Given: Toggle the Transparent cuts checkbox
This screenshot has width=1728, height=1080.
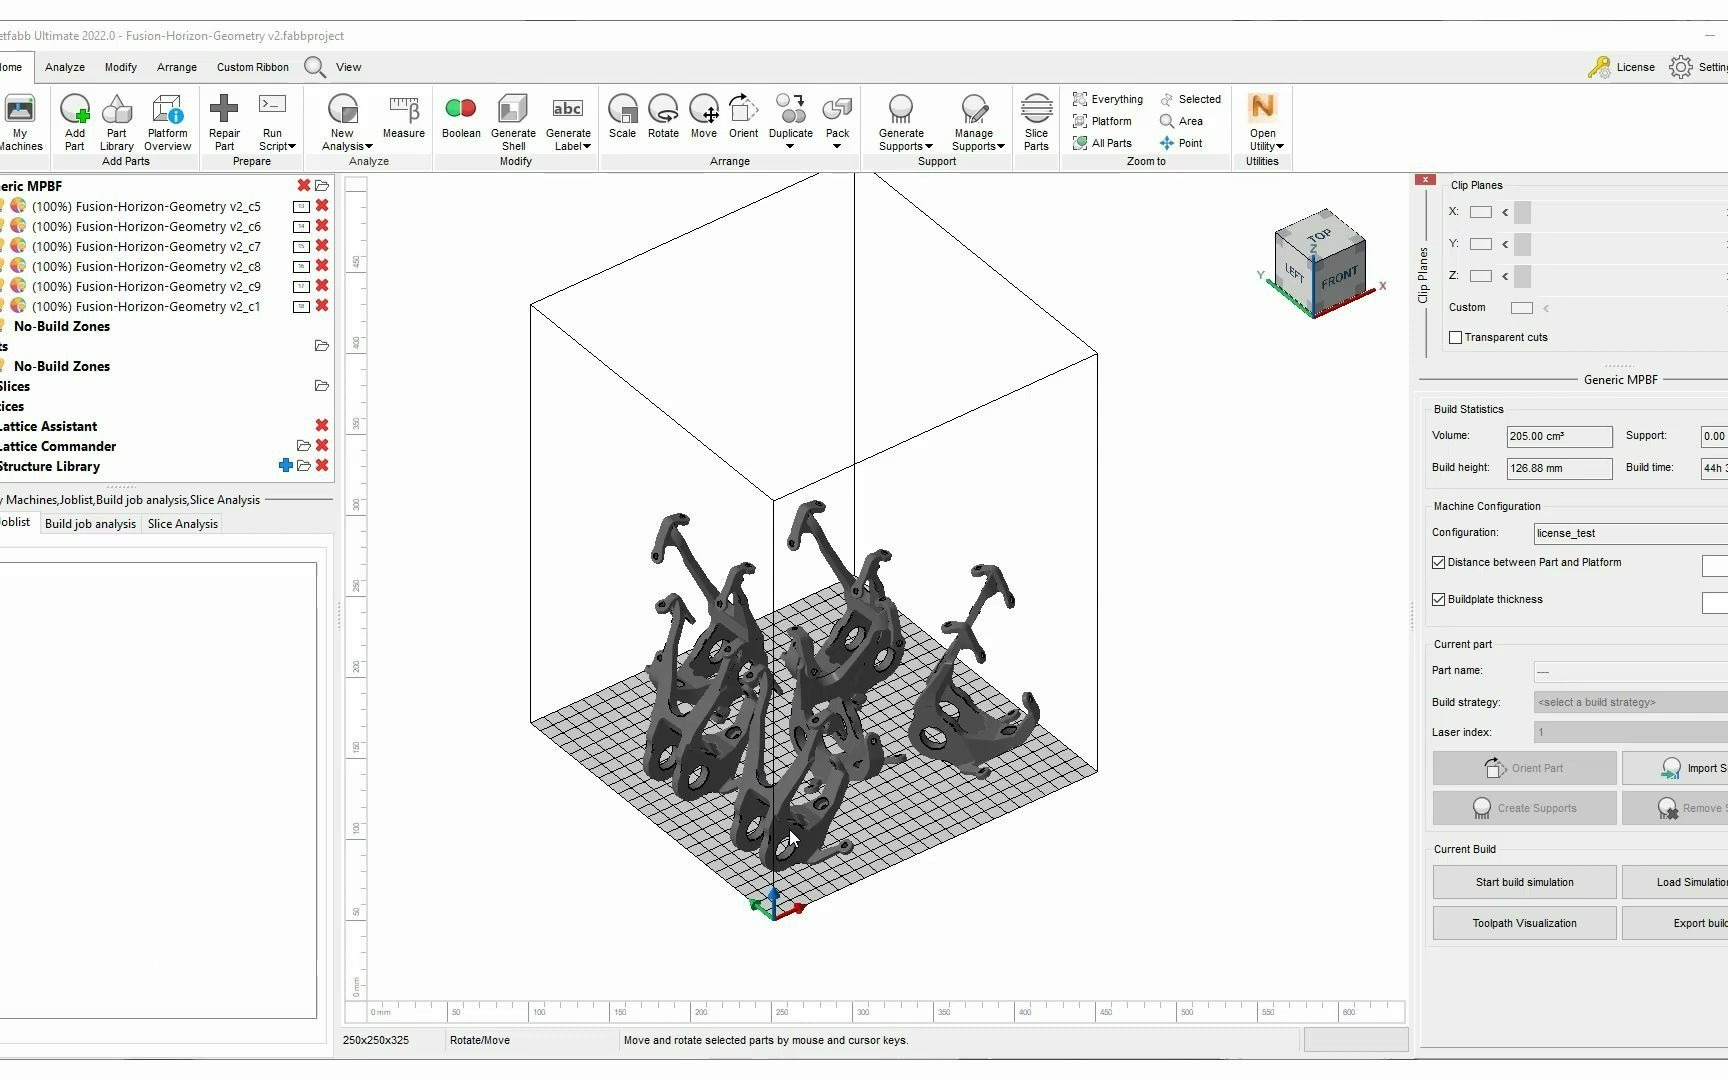Looking at the screenshot, I should (1456, 337).
